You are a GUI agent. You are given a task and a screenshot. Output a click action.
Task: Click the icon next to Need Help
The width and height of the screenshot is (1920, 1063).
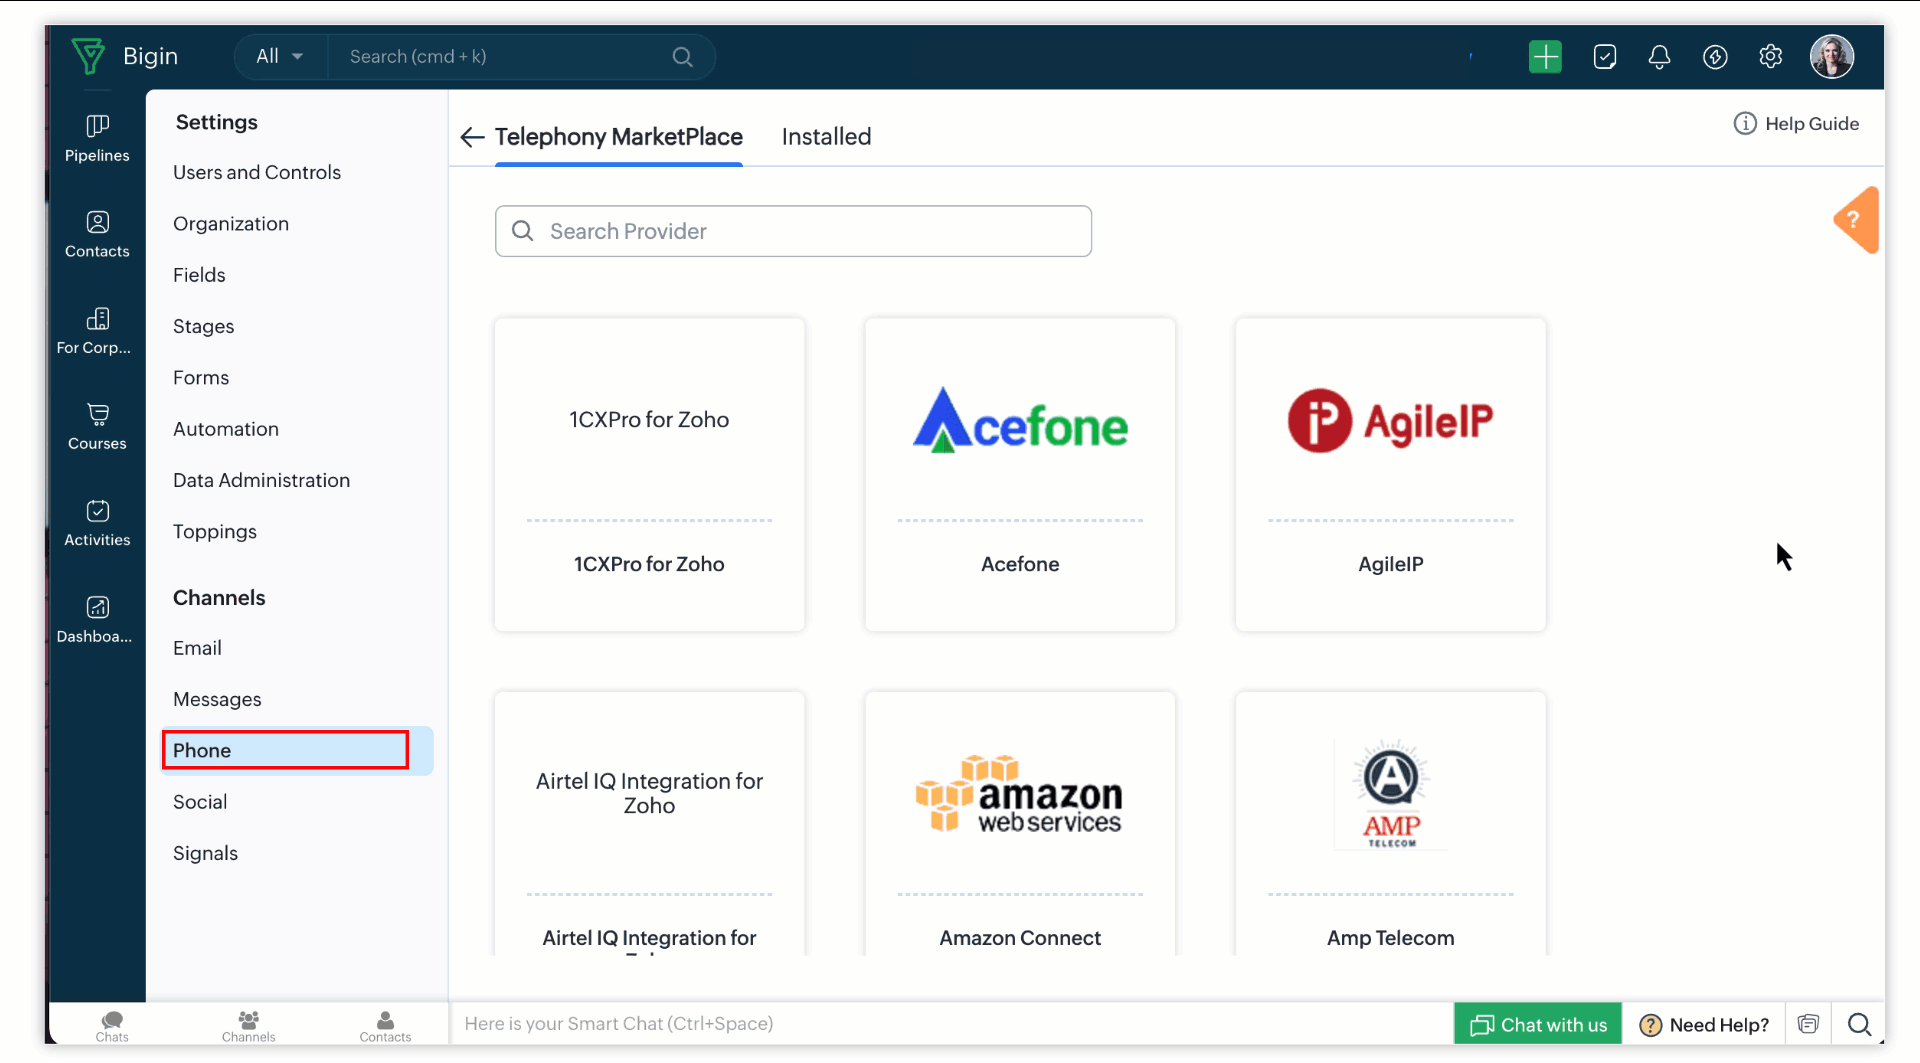tap(1808, 1024)
